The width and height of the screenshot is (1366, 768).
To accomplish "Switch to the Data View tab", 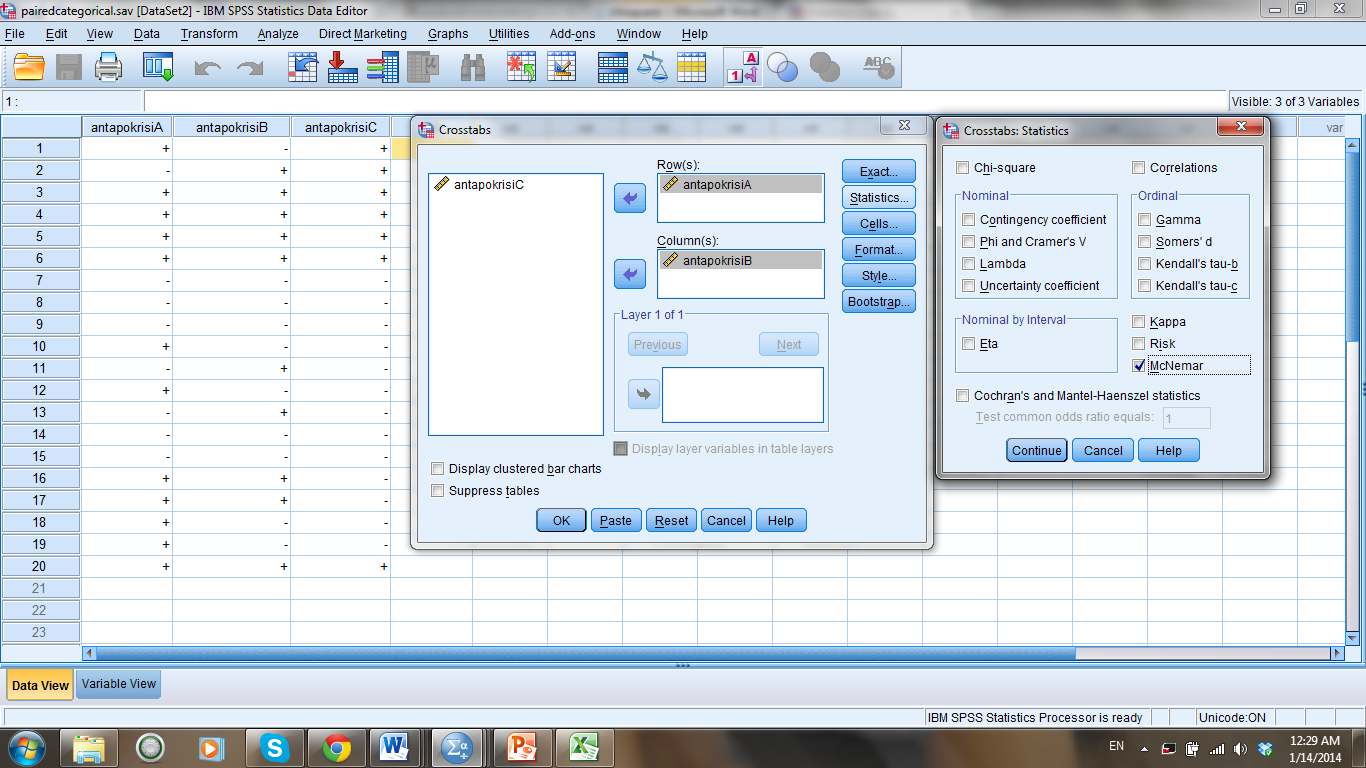I will coord(40,685).
